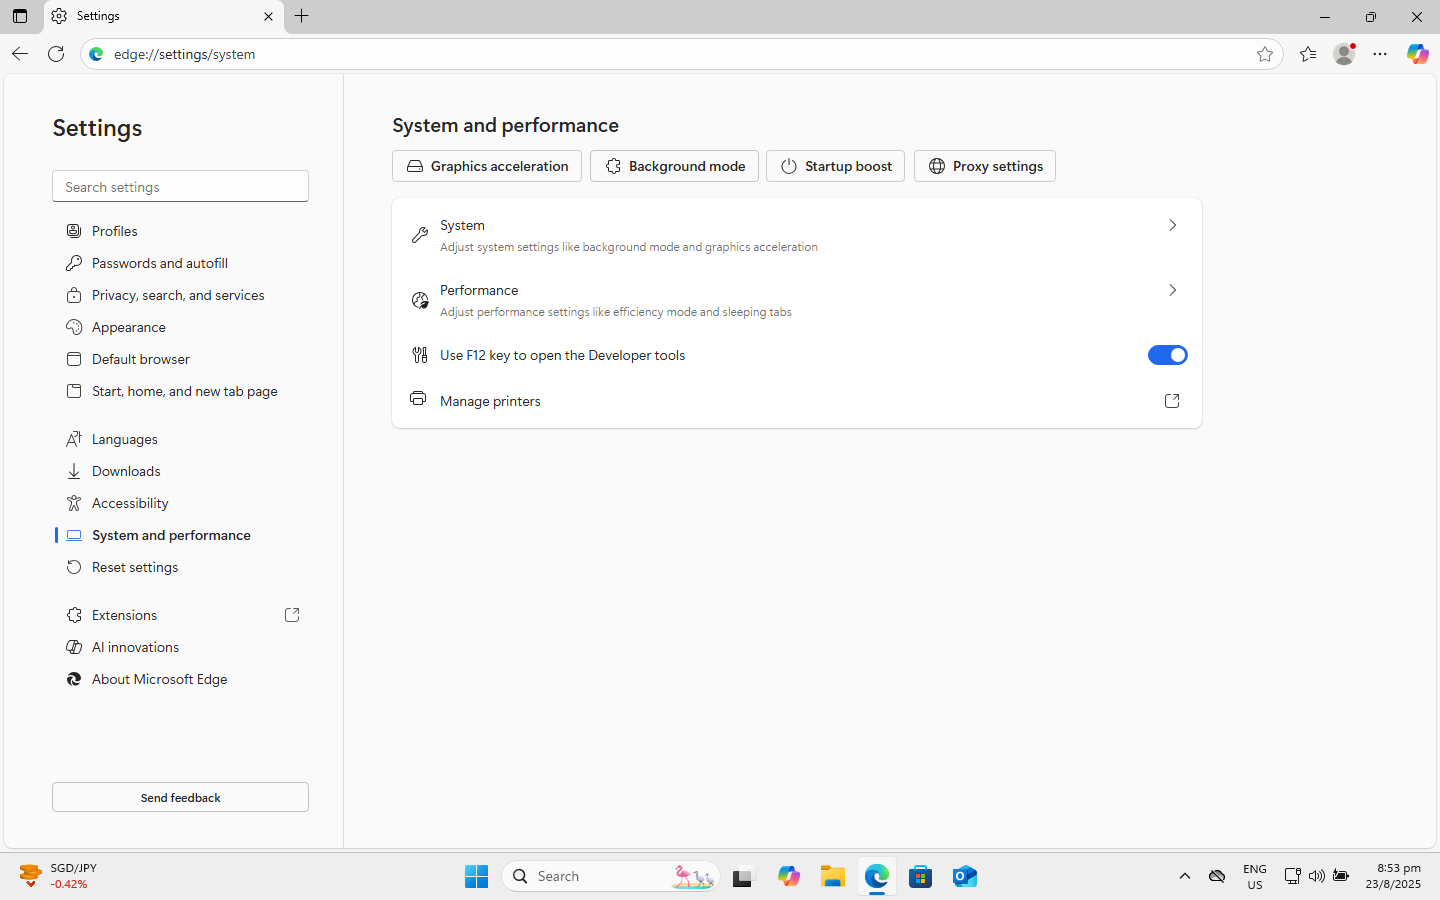
Task: Click the Developer tools icon
Action: (420, 355)
